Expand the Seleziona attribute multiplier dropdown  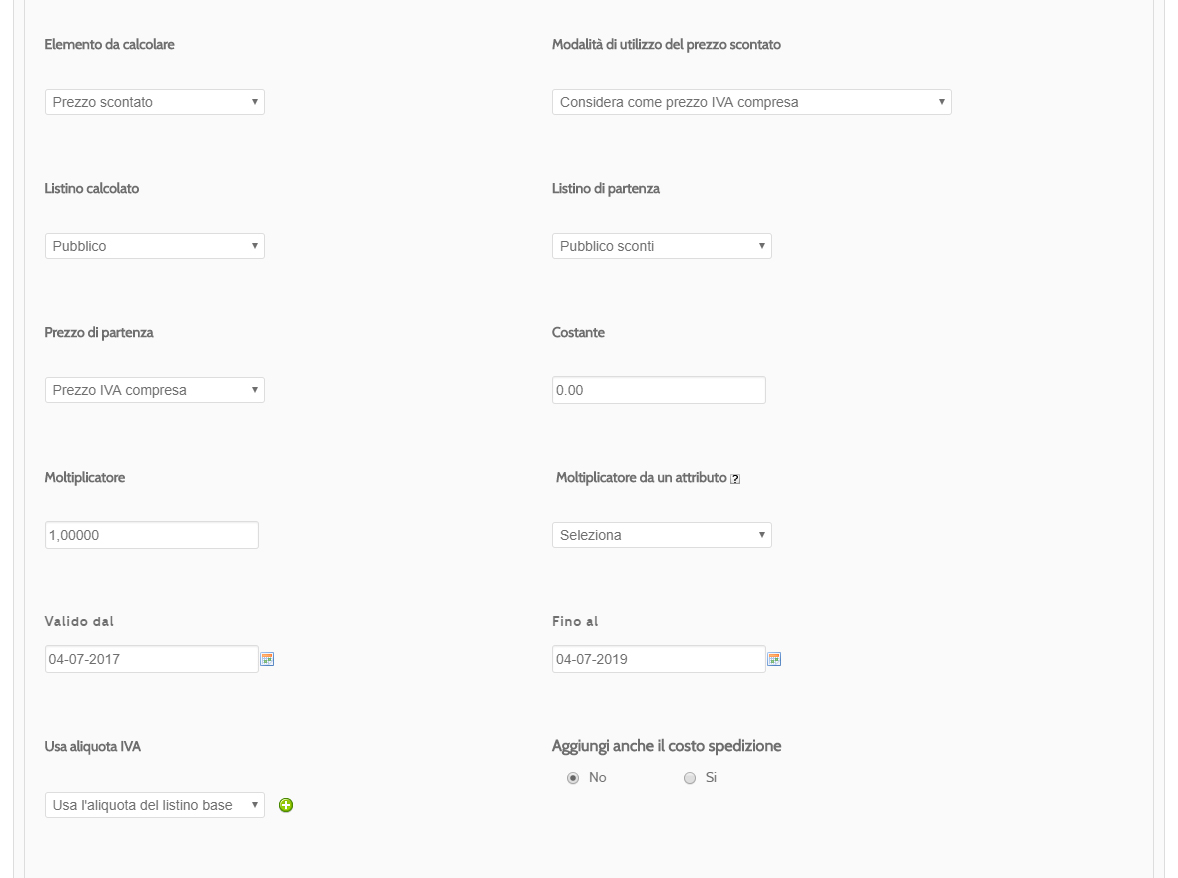coord(662,535)
